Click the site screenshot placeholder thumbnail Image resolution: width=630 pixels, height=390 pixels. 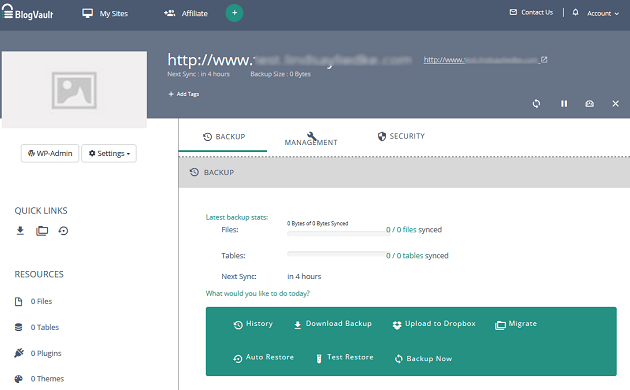pos(74,90)
